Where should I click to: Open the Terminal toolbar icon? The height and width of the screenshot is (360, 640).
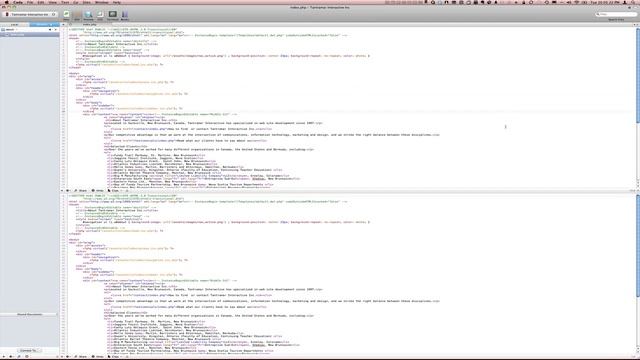pyautogui.click(x=112, y=16)
